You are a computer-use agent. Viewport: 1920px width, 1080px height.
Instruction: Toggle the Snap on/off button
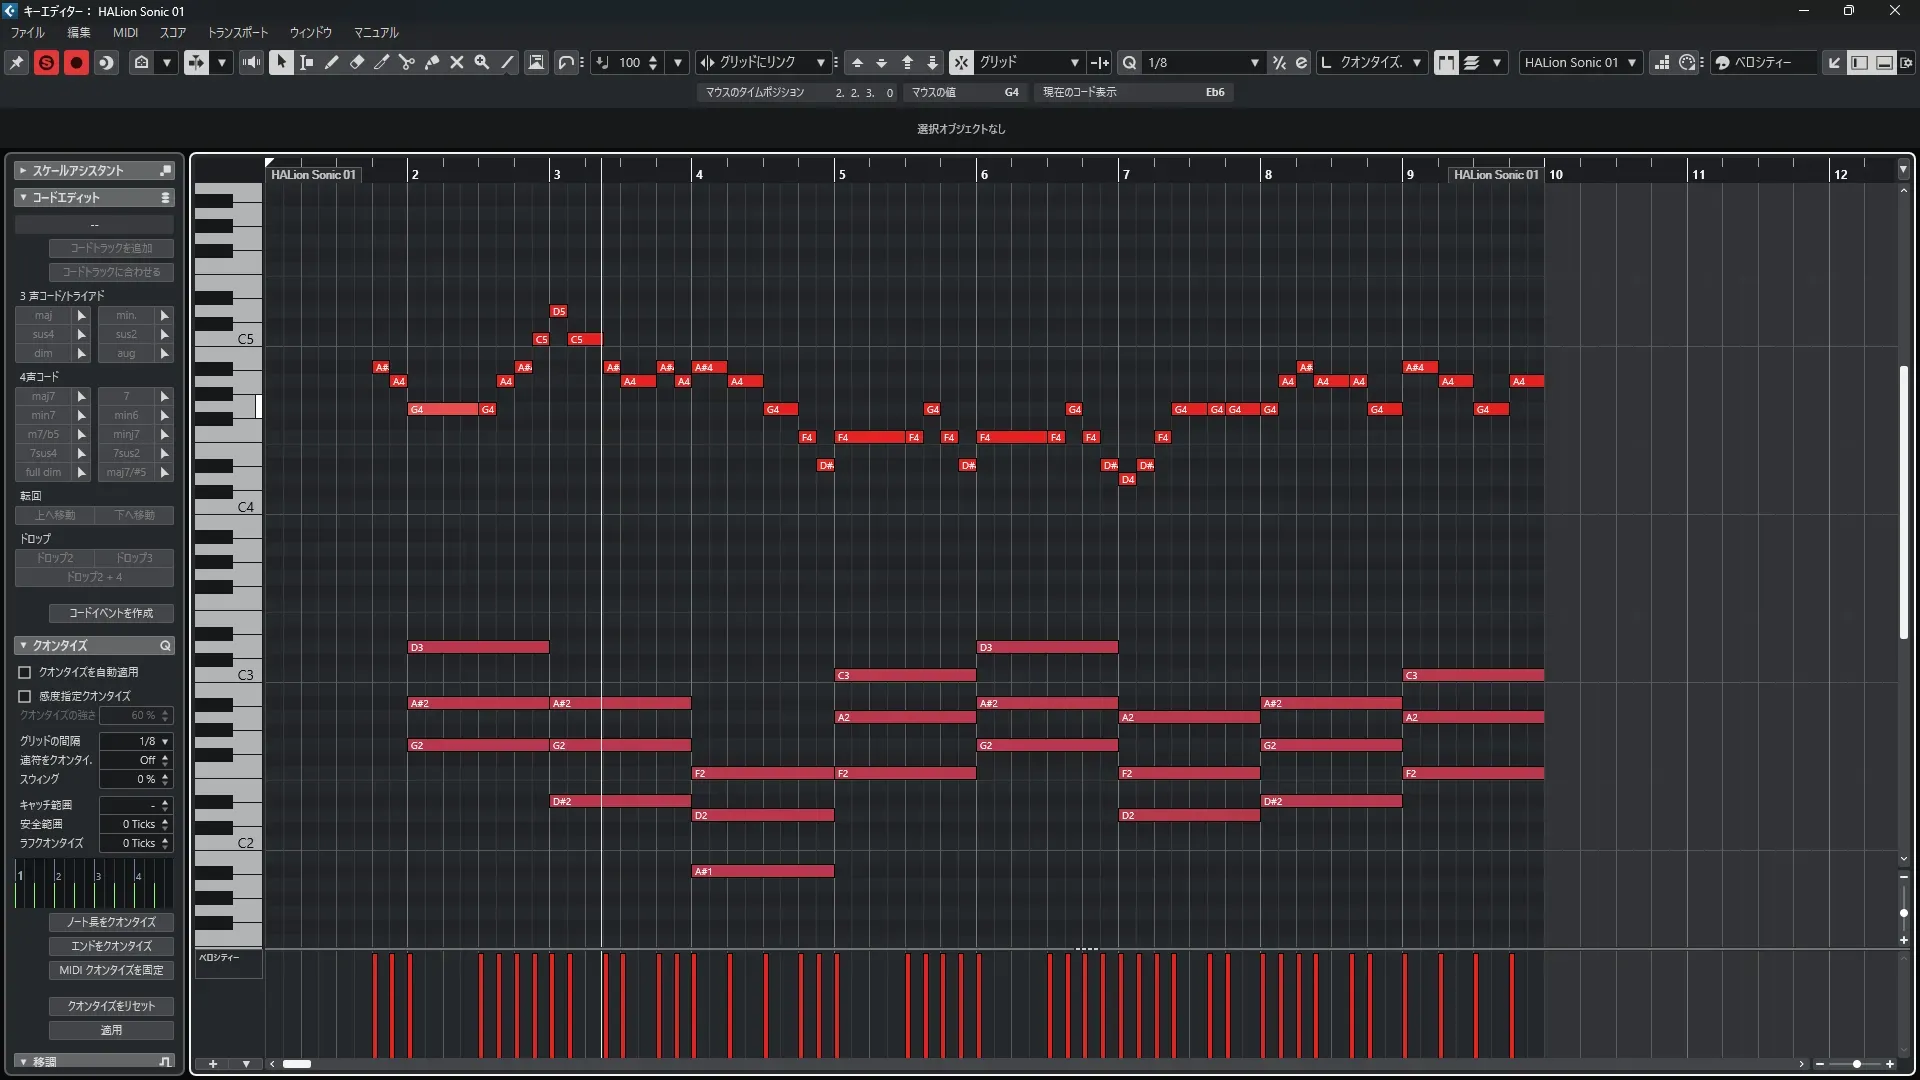click(961, 62)
